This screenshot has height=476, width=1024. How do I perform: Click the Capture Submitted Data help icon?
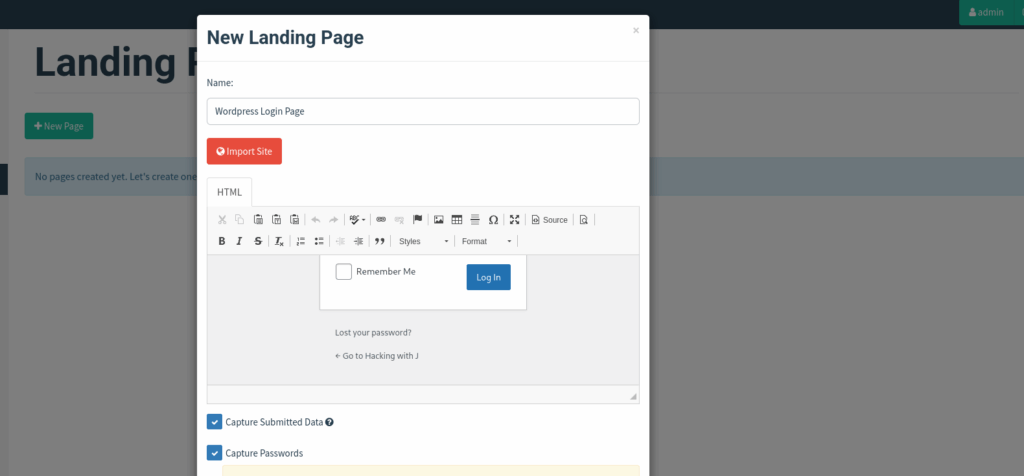pos(330,422)
